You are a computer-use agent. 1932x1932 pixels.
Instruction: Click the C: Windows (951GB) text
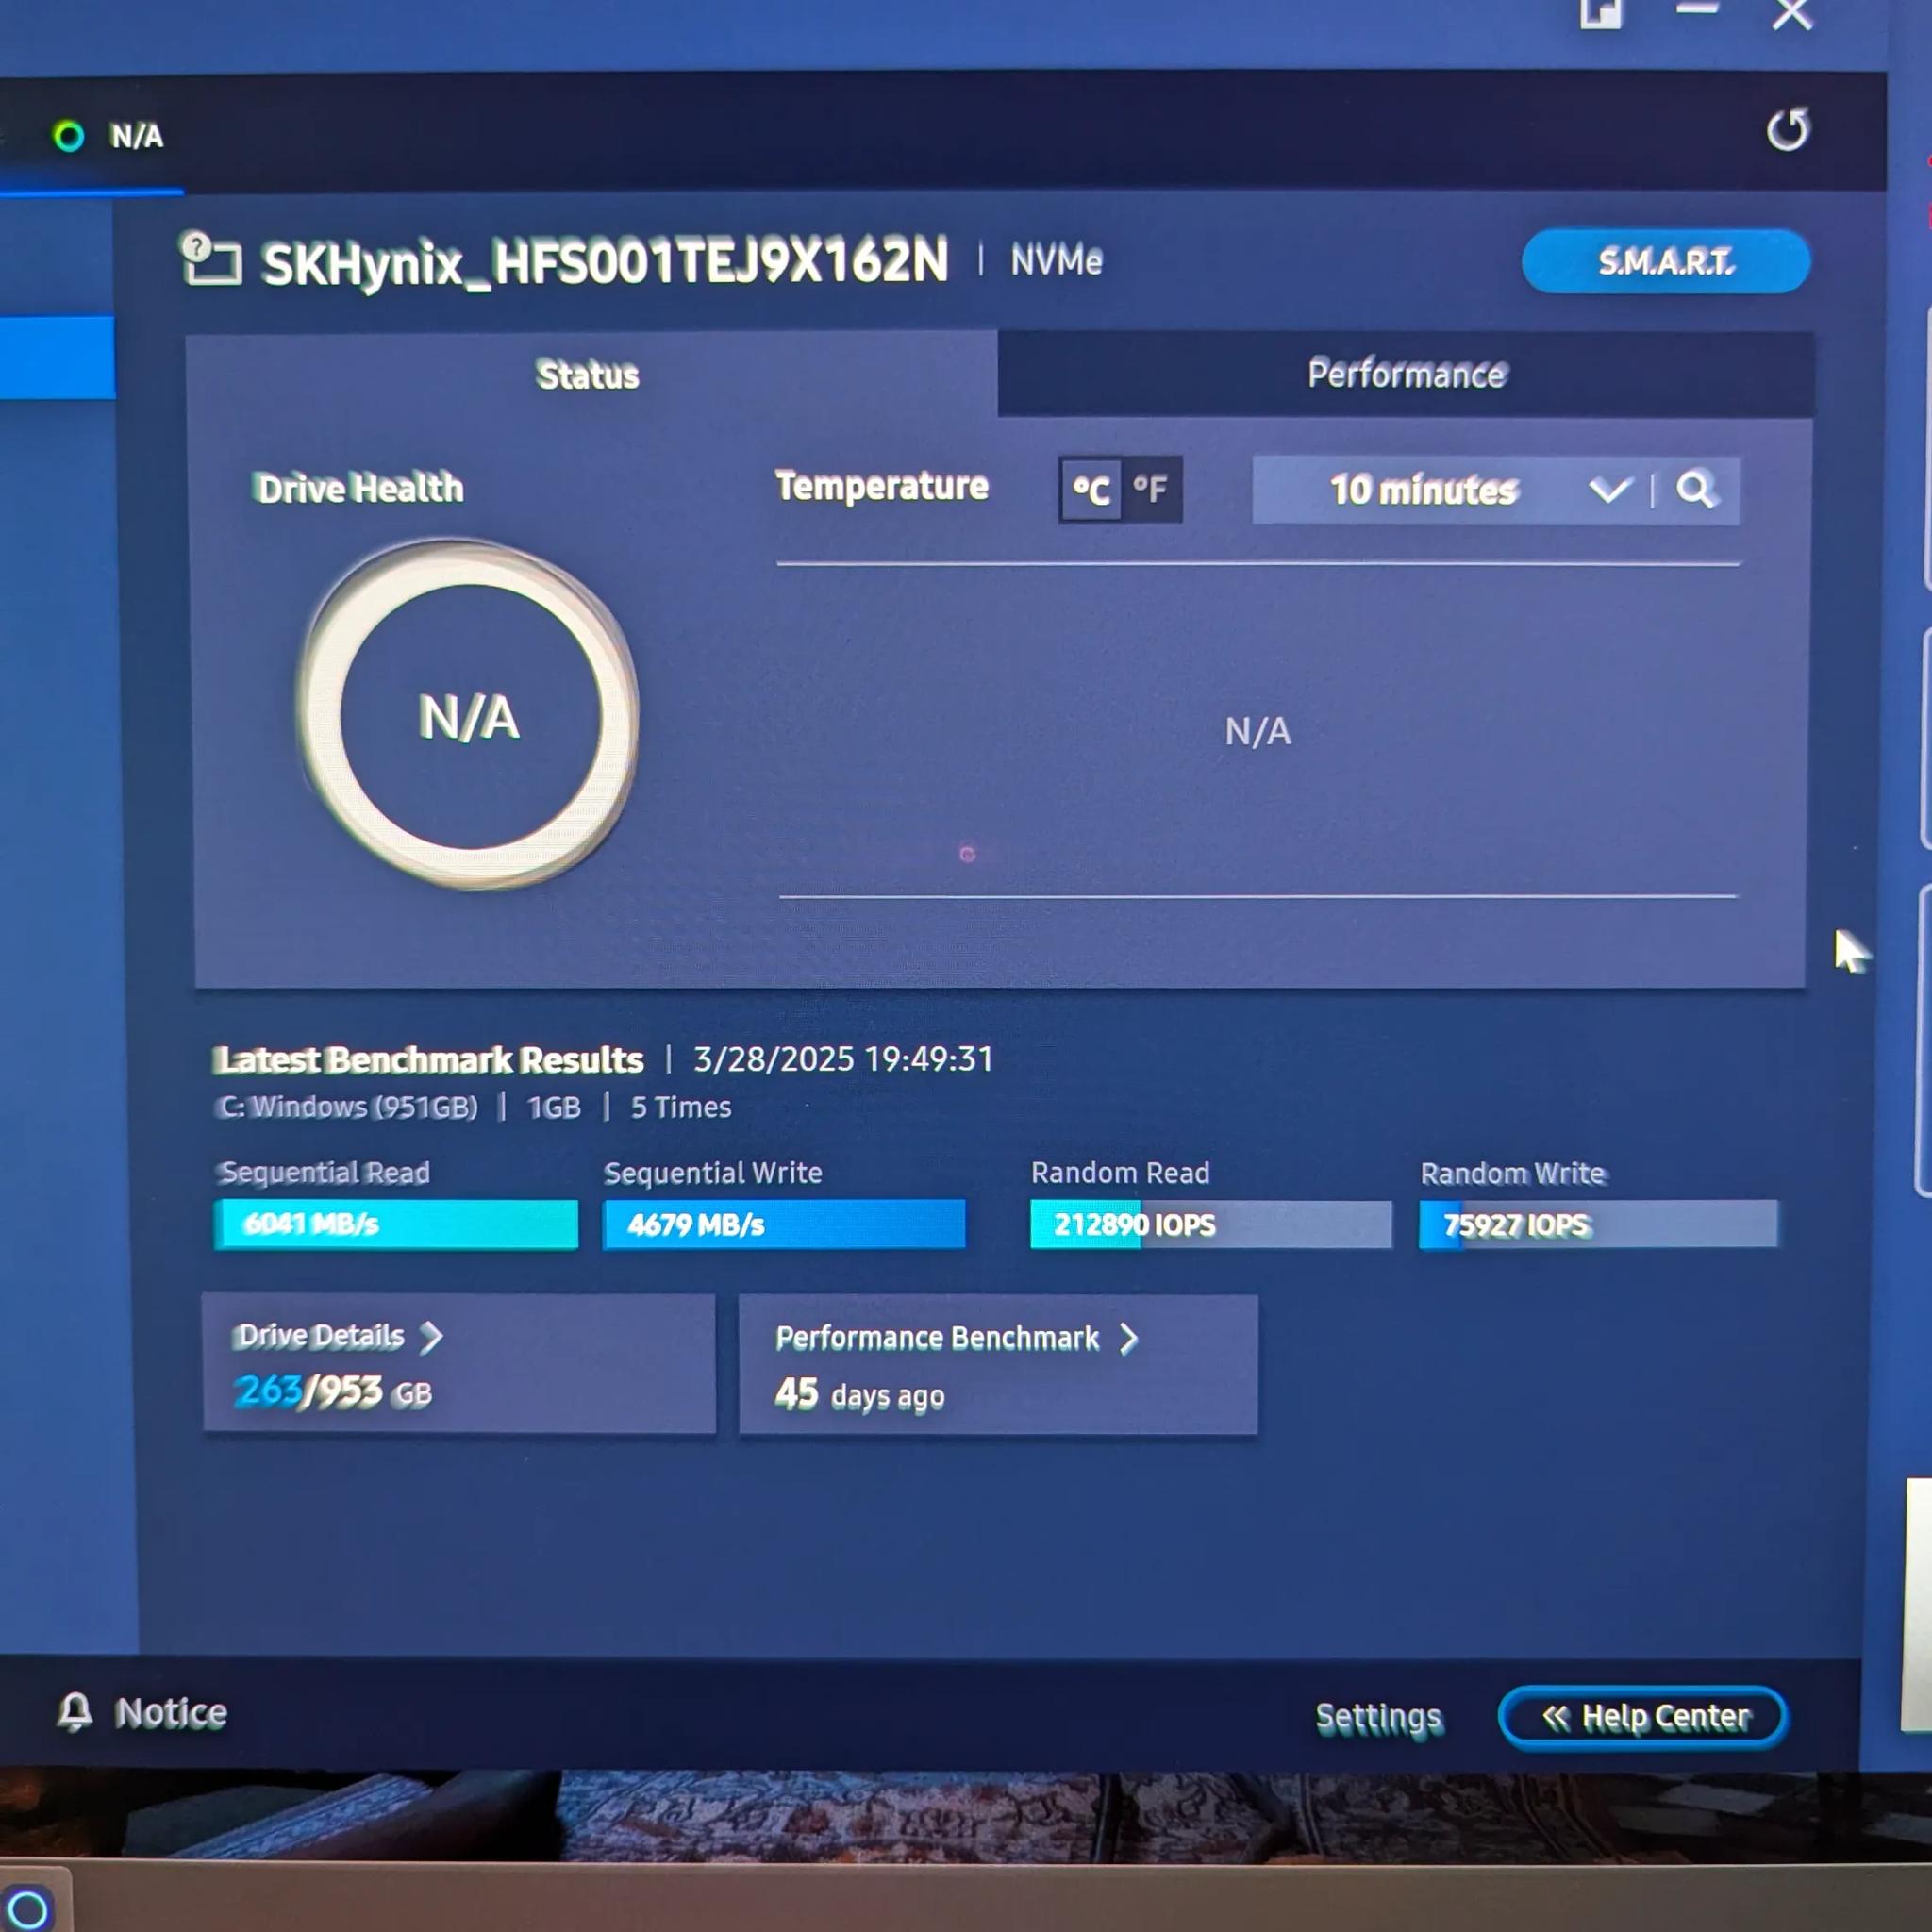(x=347, y=1107)
